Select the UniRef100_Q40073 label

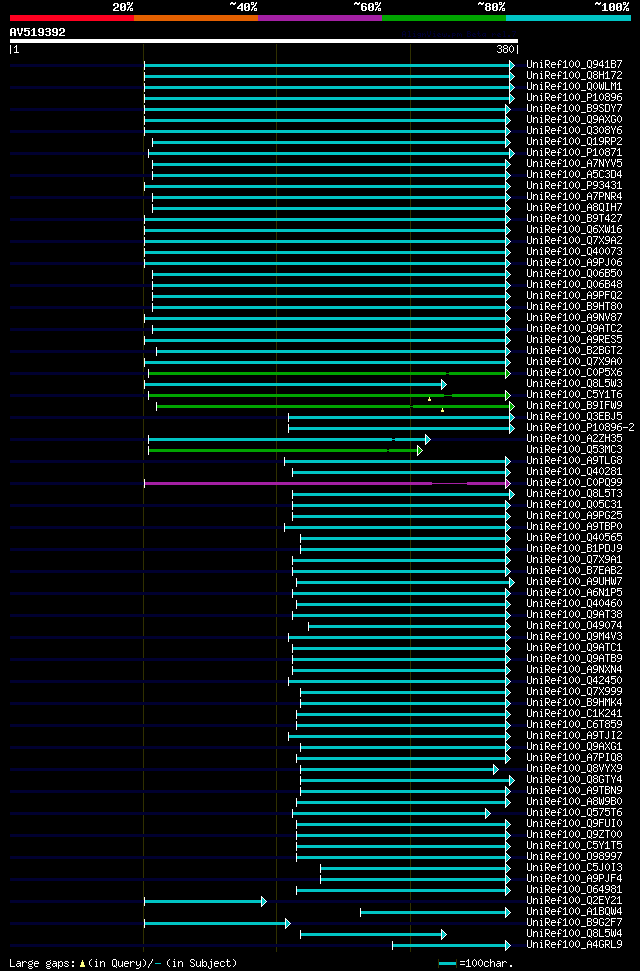[x=574, y=251]
